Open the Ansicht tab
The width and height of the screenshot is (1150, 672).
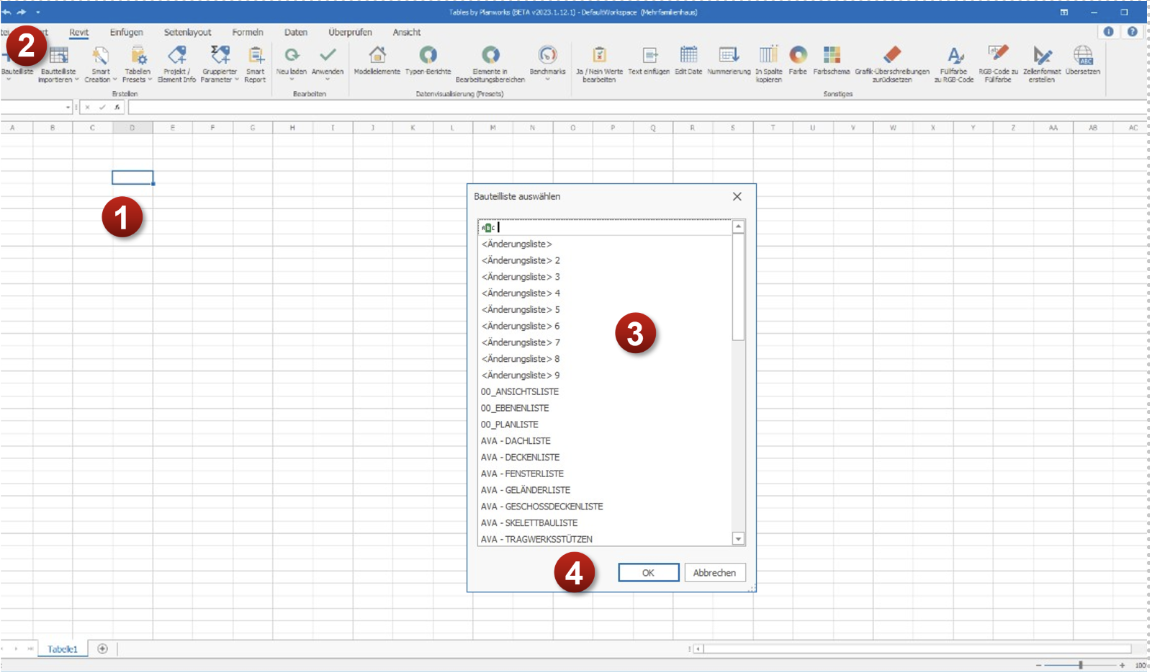point(406,32)
